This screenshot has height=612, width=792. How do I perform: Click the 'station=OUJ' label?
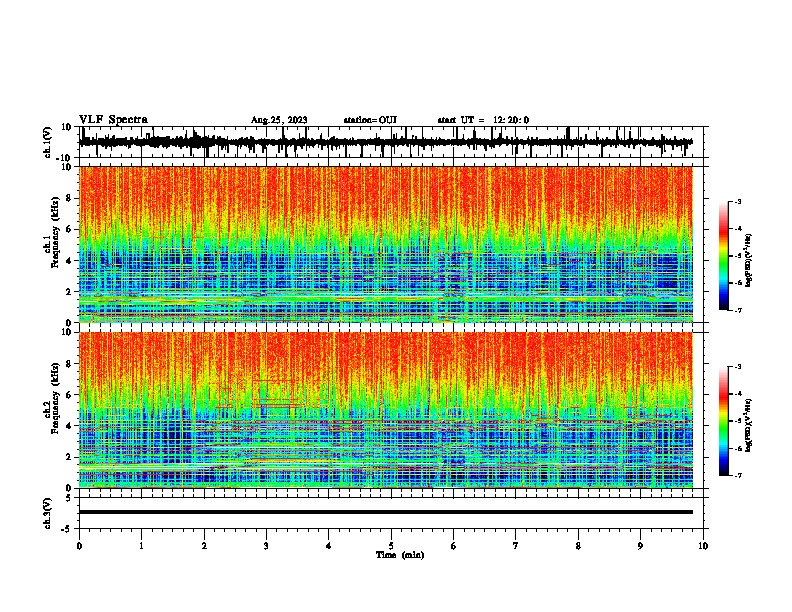(370, 120)
